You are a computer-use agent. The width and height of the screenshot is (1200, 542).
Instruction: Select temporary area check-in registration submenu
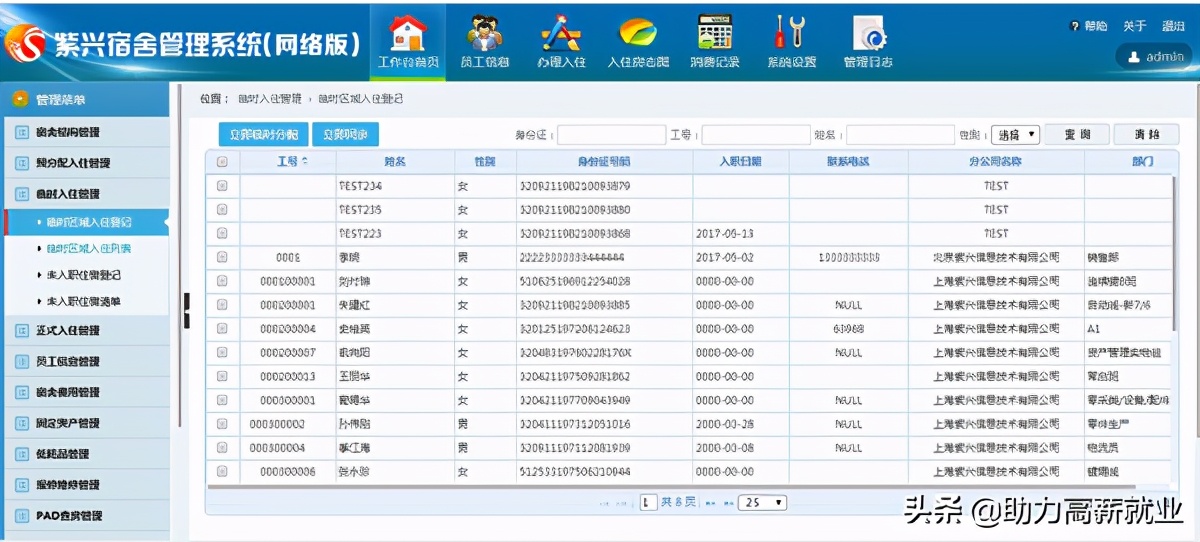[87, 222]
